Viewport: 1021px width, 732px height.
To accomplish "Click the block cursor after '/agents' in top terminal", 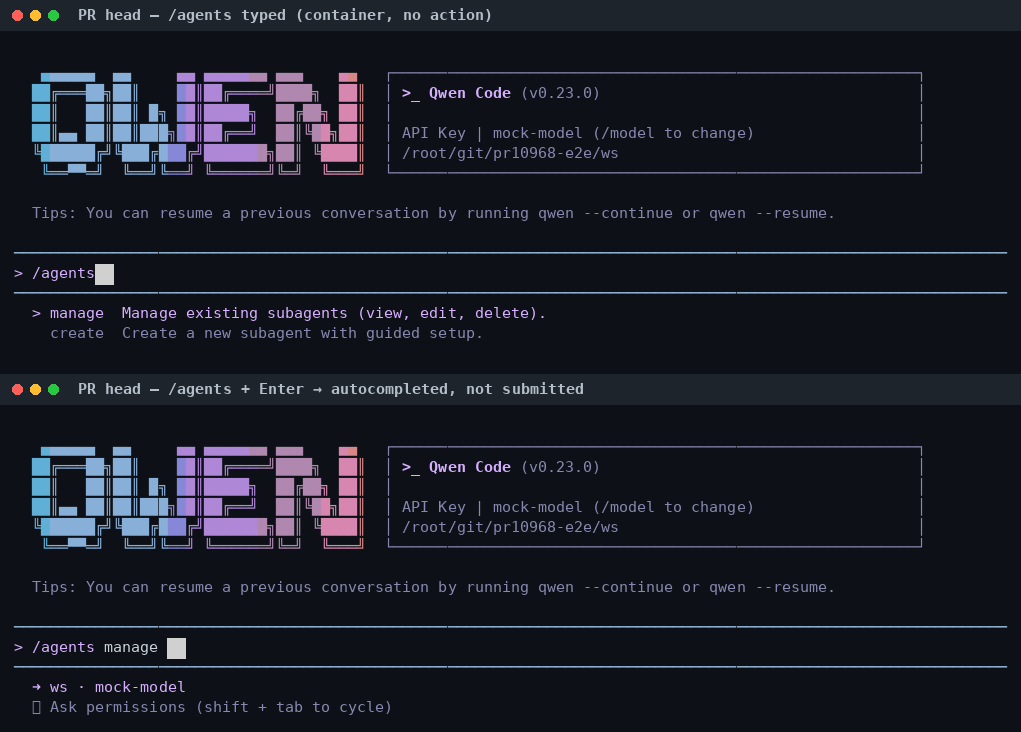I will 104,274.
